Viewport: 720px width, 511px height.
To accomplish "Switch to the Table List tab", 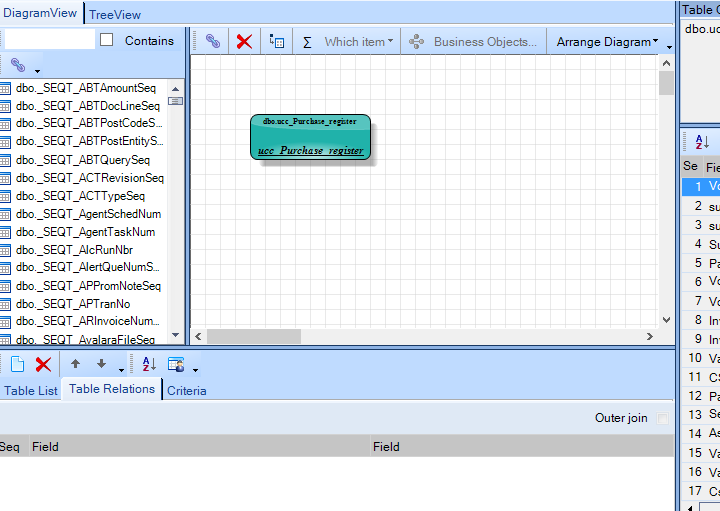I will click(31, 391).
